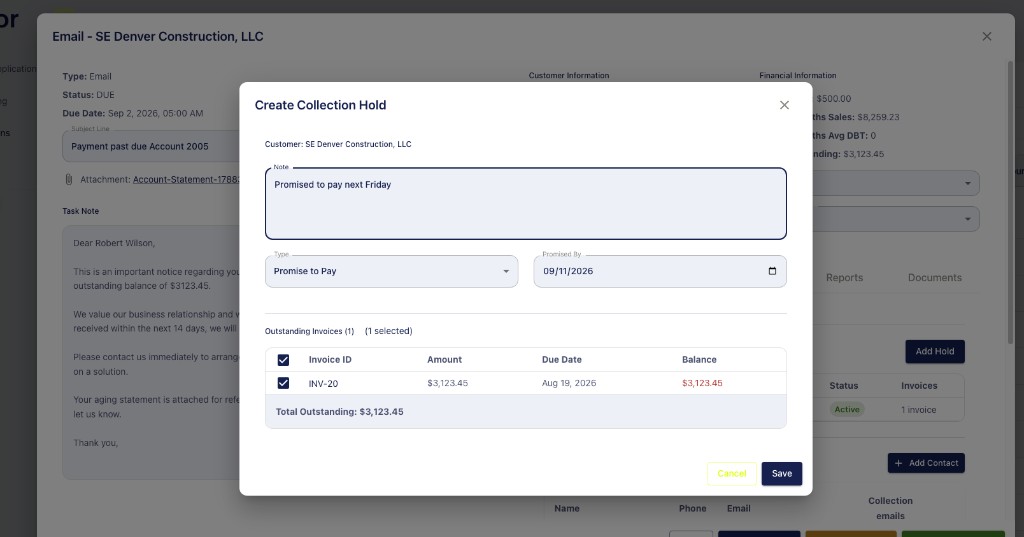Save the collection hold

point(782,474)
